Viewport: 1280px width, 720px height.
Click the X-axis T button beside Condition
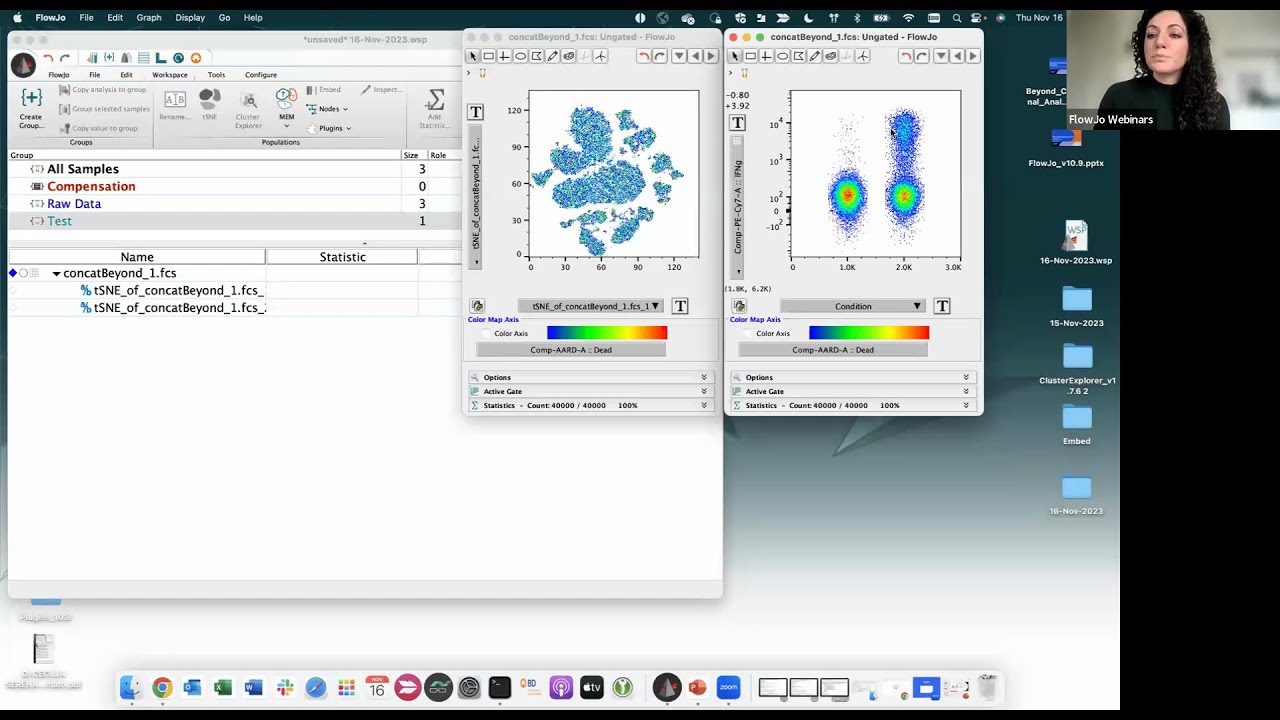942,306
